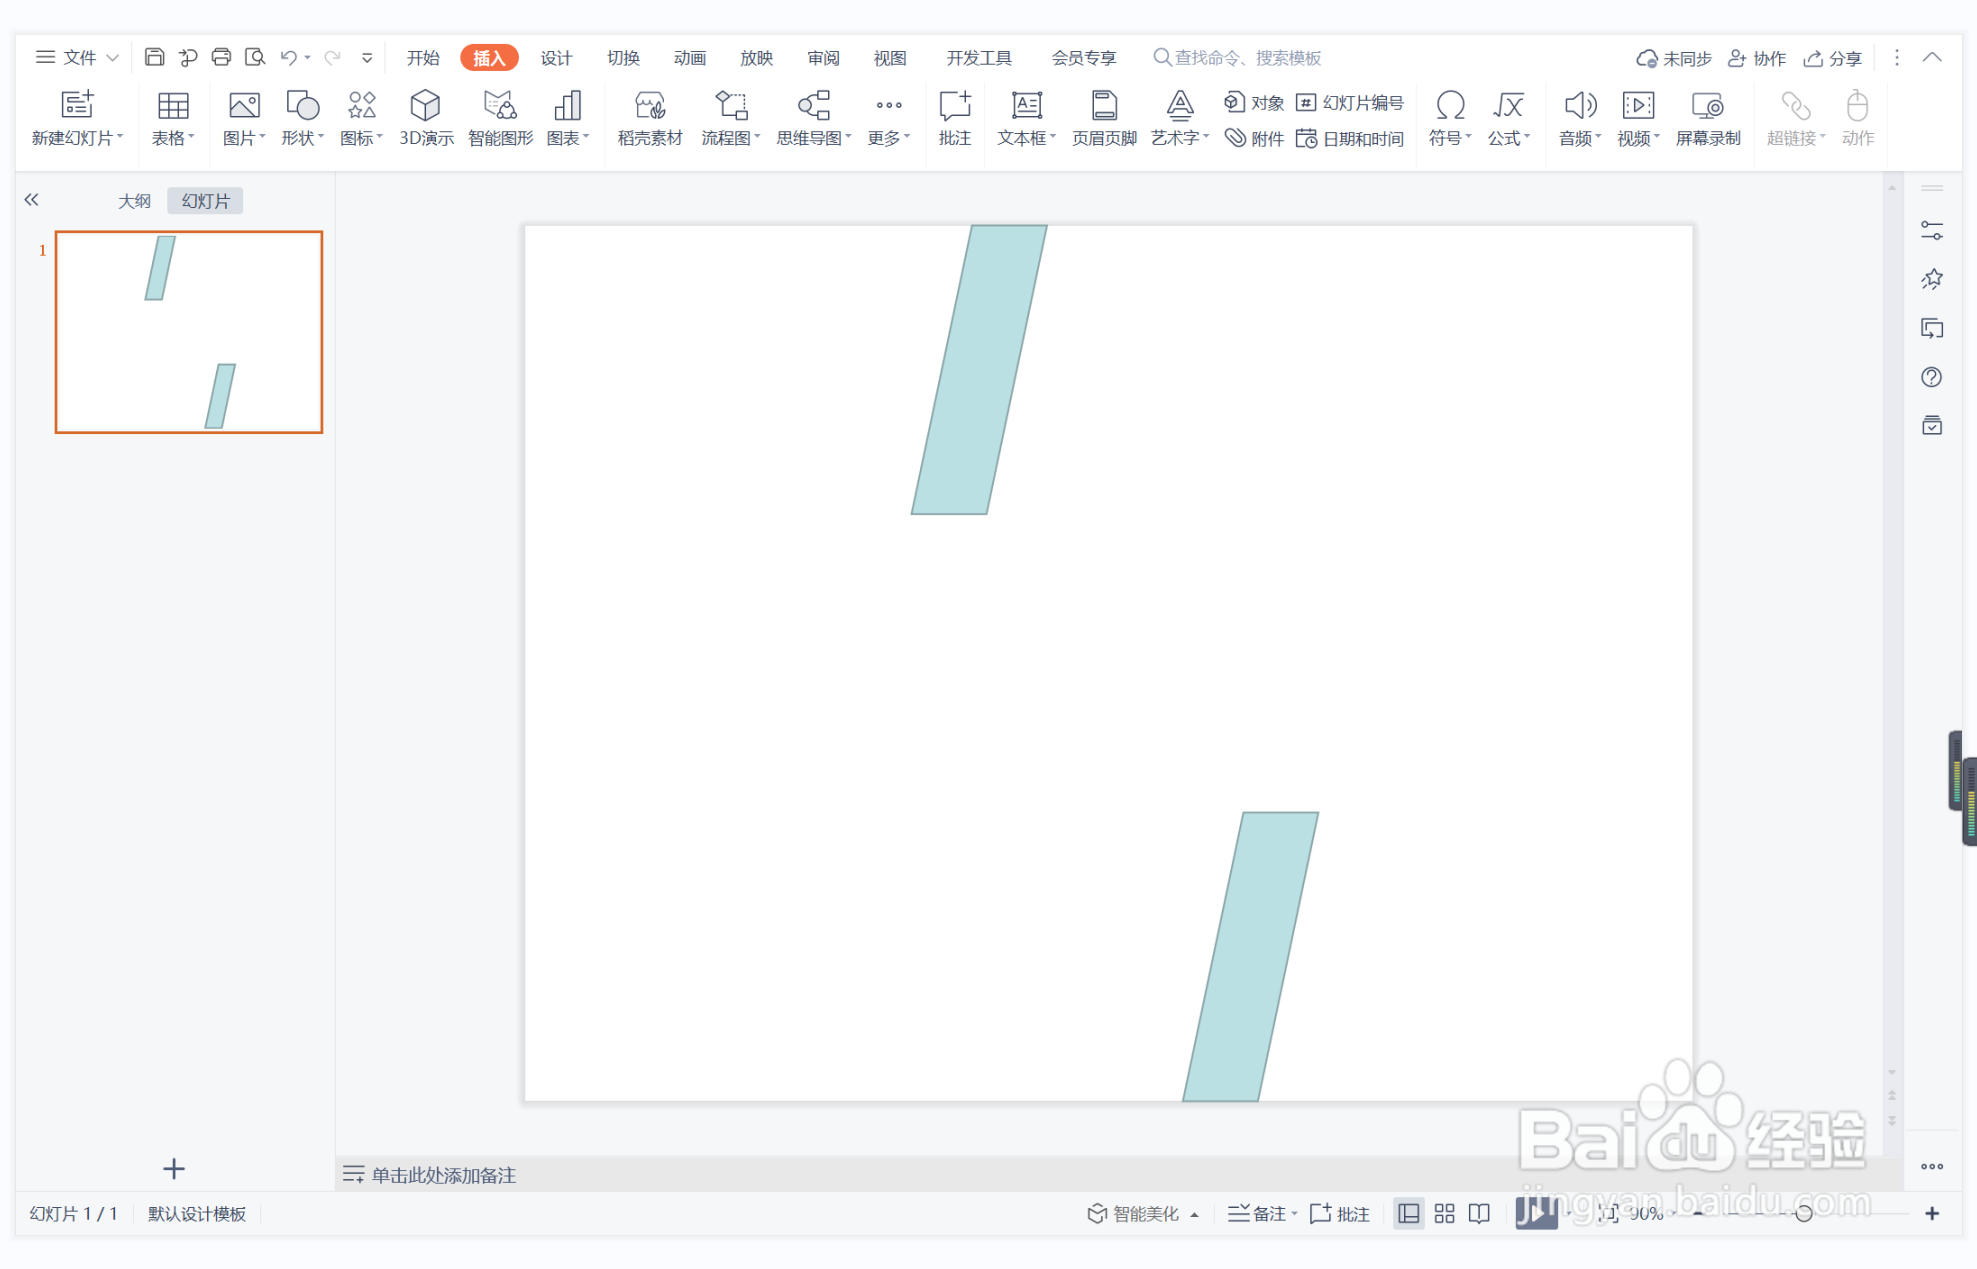Click the save icon in quick access toolbar
The height and width of the screenshot is (1269, 1977).
click(x=154, y=57)
